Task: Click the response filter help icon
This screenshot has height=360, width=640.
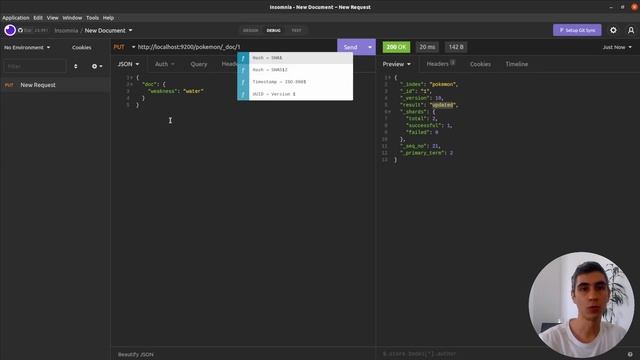Action: [x=630, y=354]
